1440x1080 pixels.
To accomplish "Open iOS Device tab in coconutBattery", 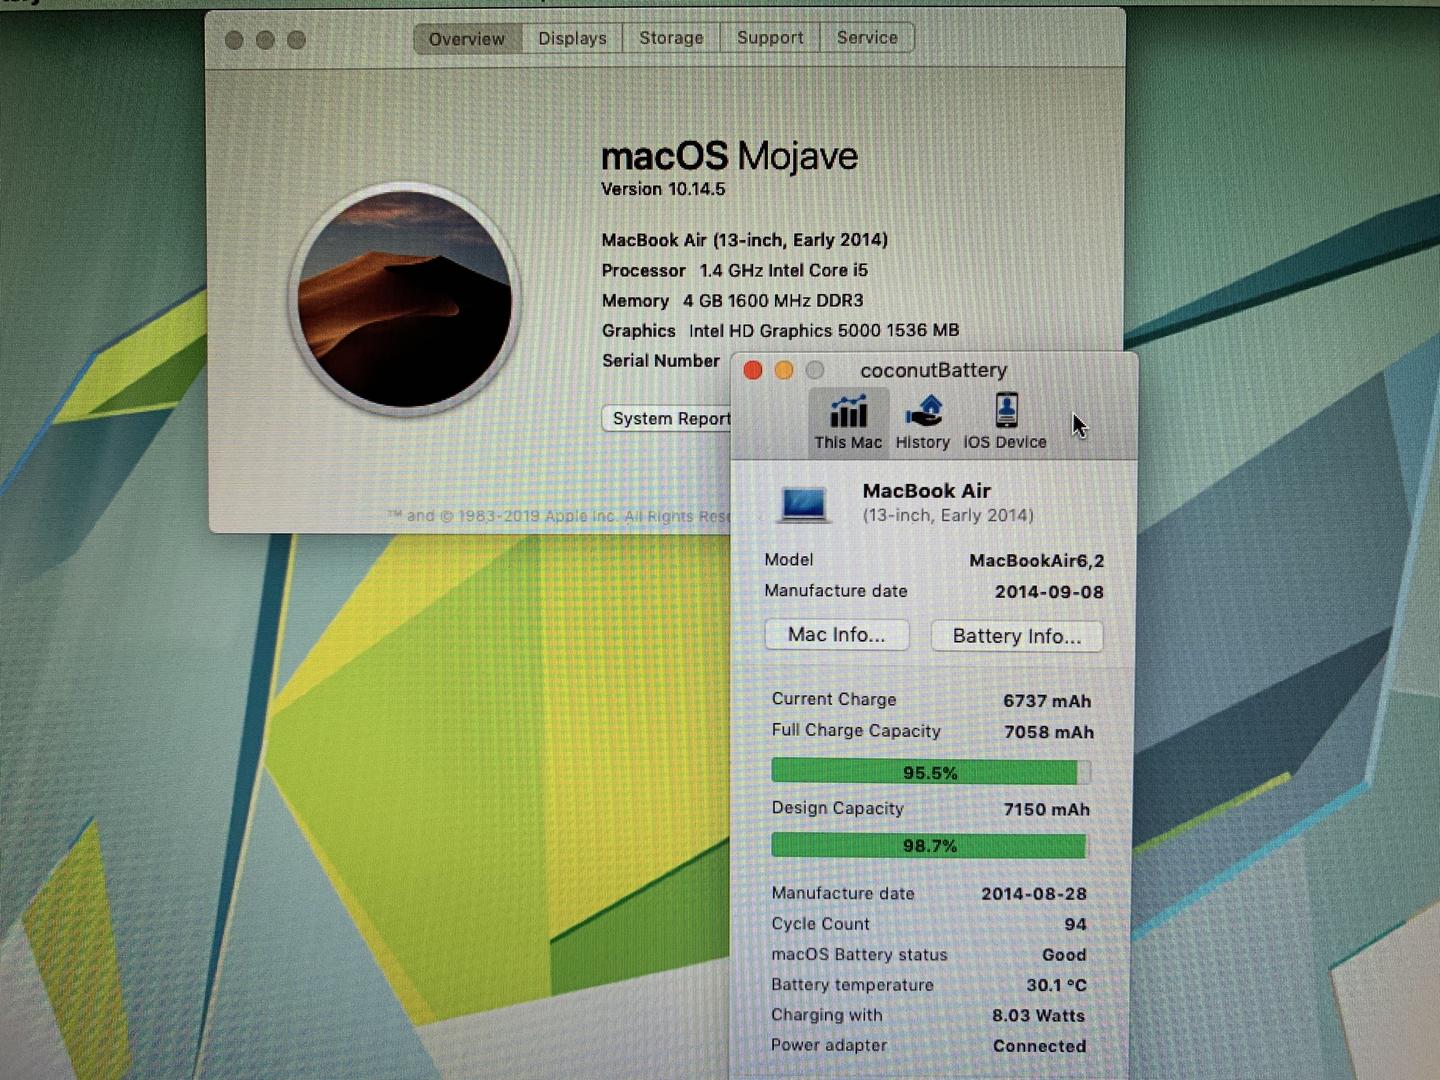I will [x=1005, y=422].
